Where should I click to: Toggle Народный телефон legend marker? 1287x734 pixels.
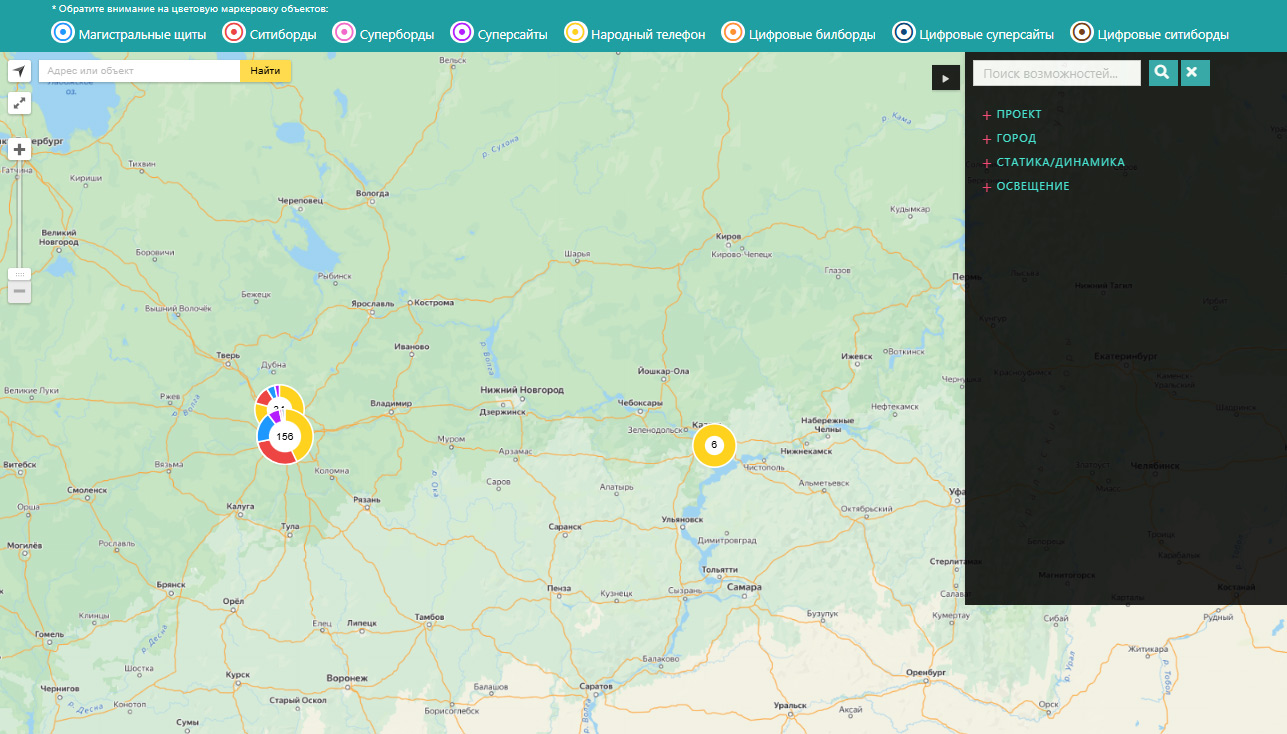[x=576, y=33]
